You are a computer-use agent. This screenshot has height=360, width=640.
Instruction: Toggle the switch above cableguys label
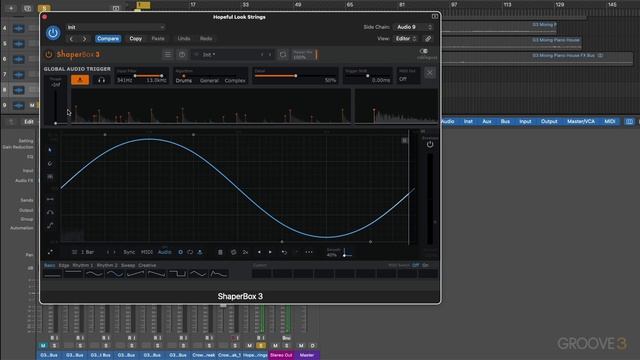coord(424,51)
